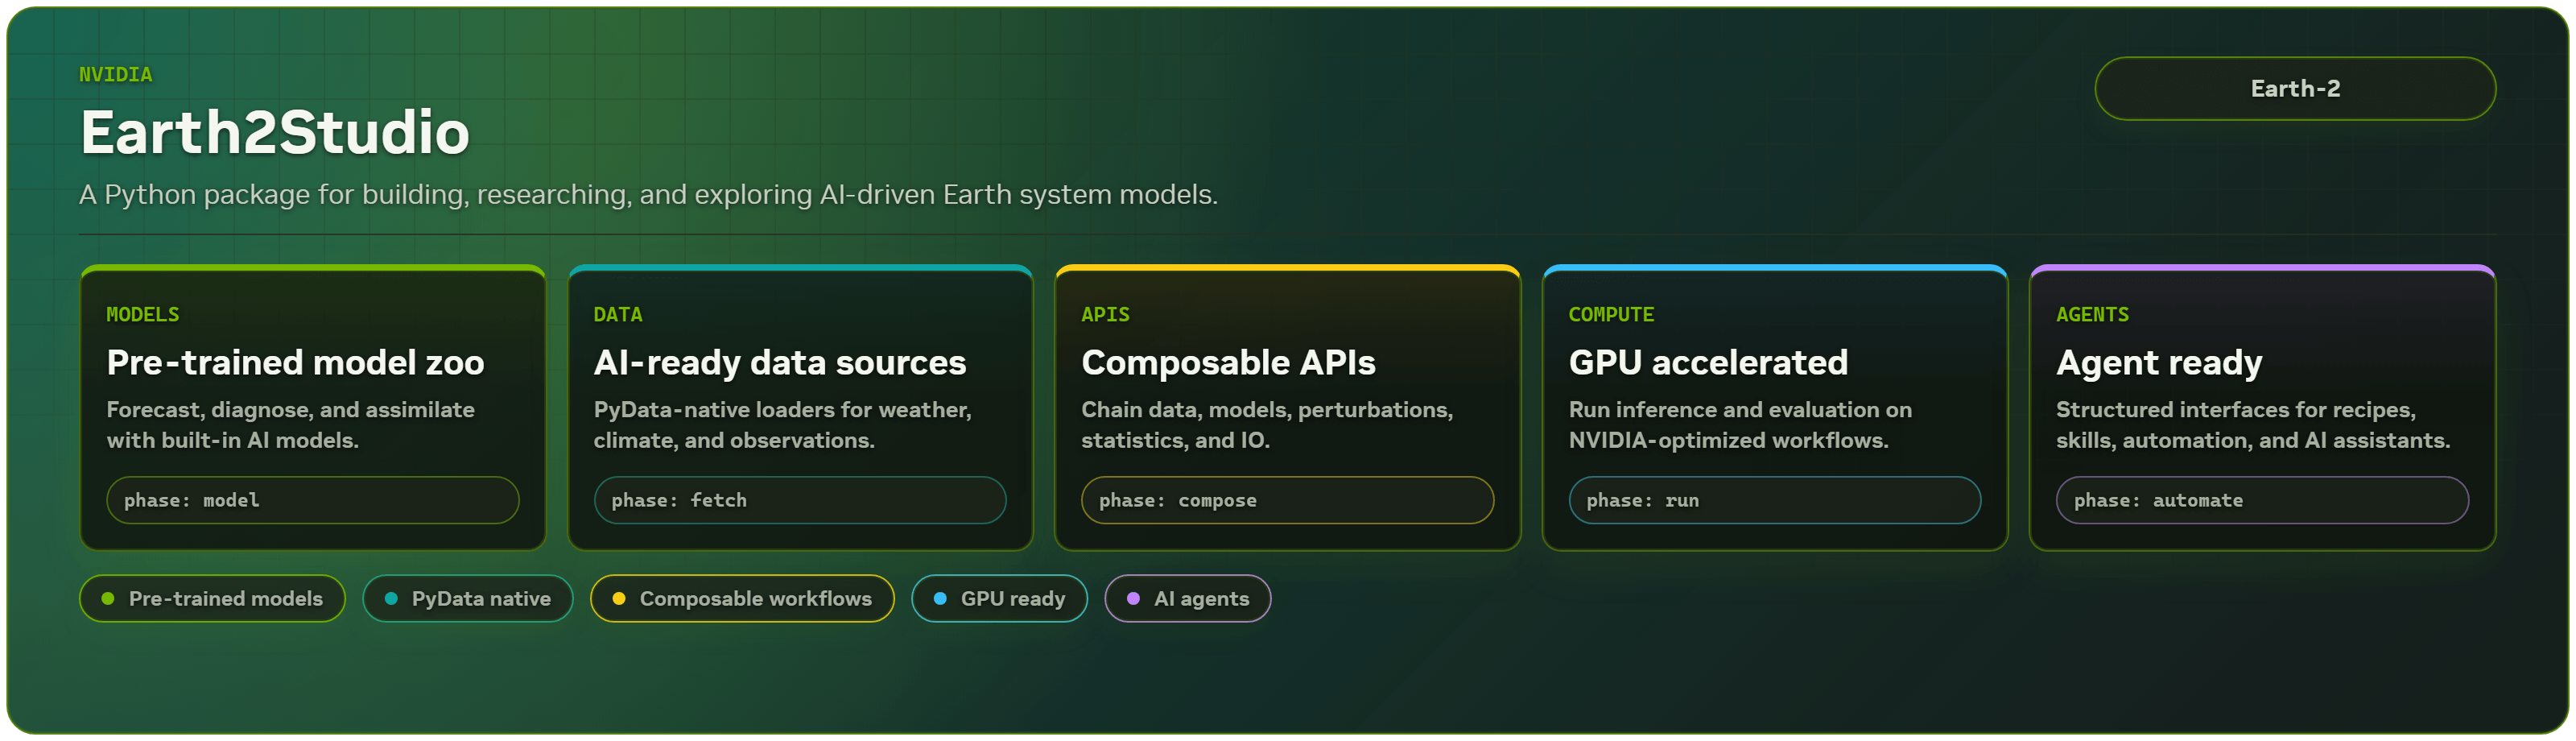Select the Pre-trained models chip
The image size is (2576, 741).
tap(212, 598)
